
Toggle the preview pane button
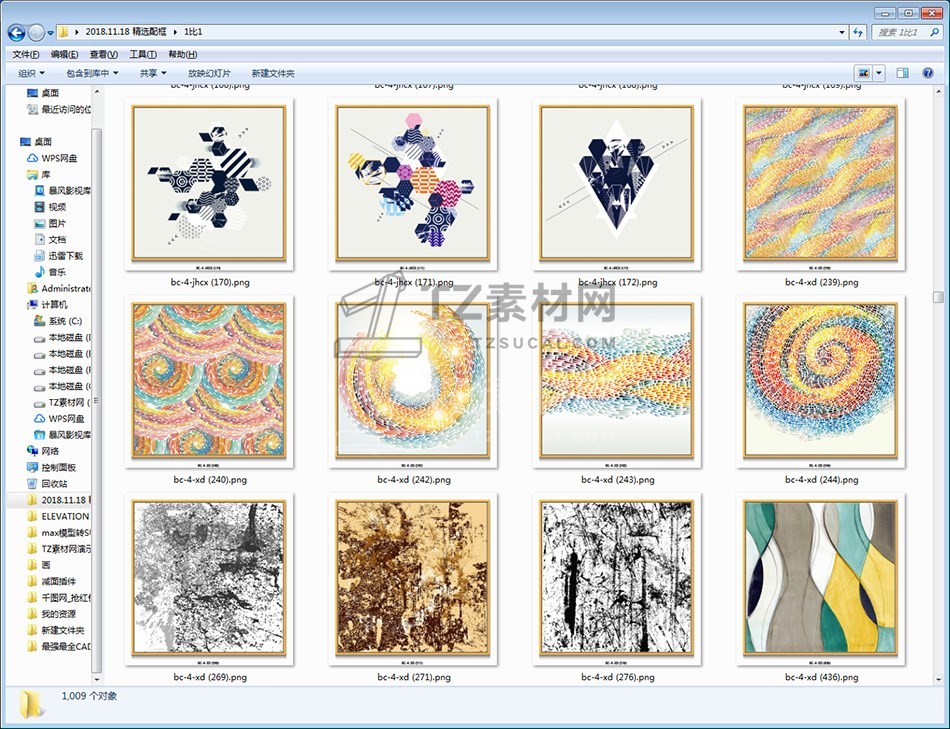pyautogui.click(x=902, y=73)
